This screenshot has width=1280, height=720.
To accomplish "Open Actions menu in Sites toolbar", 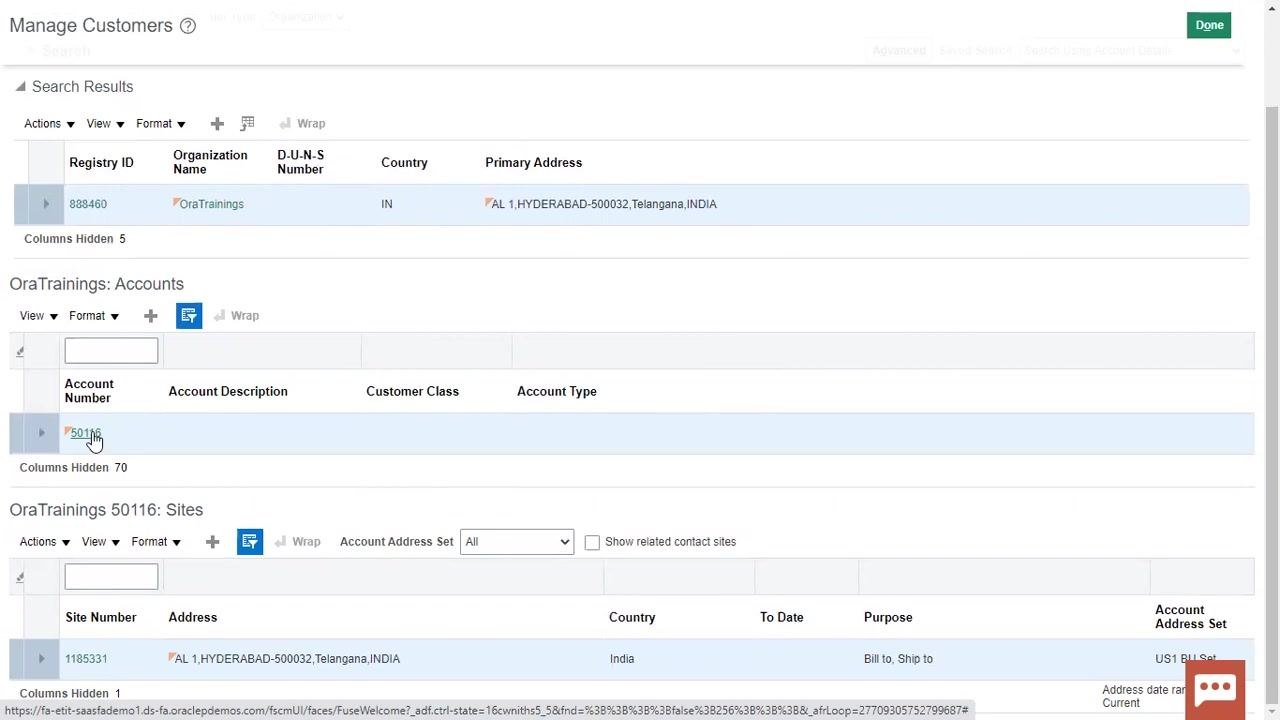I will click(x=45, y=541).
